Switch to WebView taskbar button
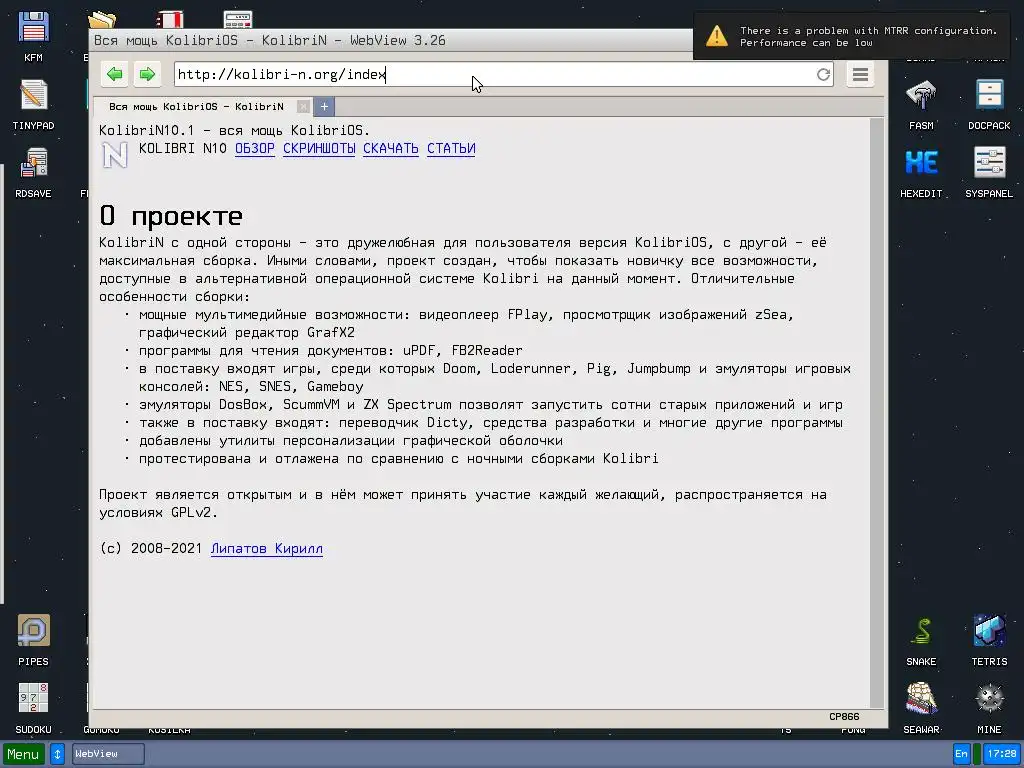This screenshot has height=768, width=1024. (108, 754)
